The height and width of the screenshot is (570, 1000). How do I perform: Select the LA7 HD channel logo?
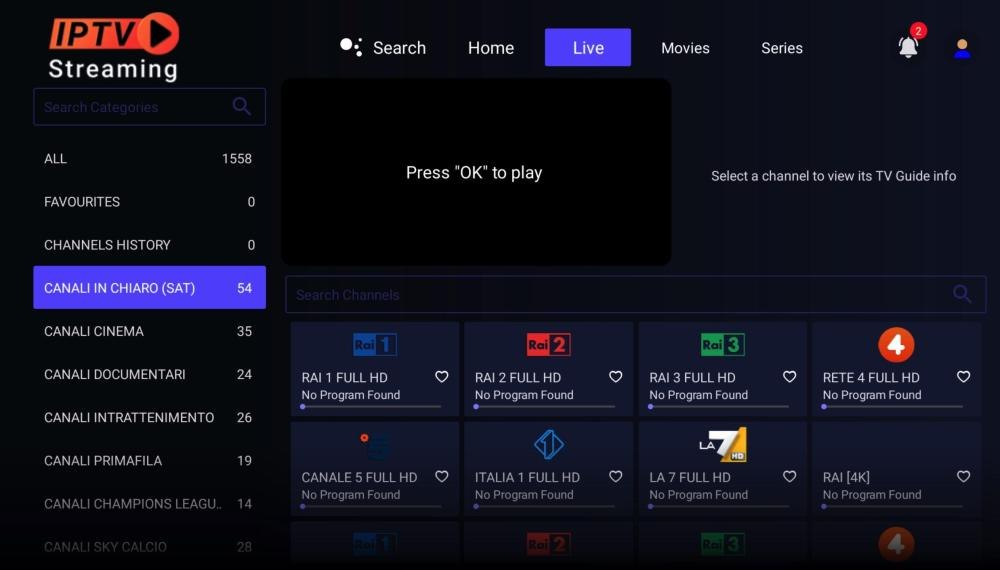click(722, 445)
